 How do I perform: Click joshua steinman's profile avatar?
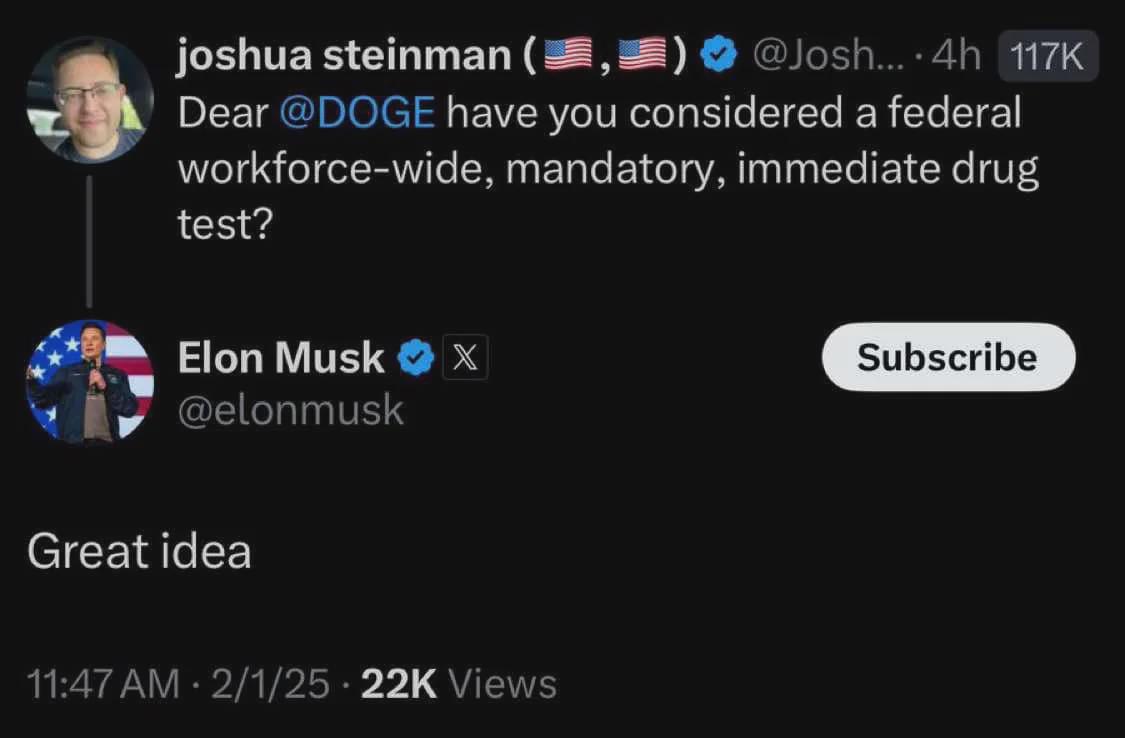[90, 100]
